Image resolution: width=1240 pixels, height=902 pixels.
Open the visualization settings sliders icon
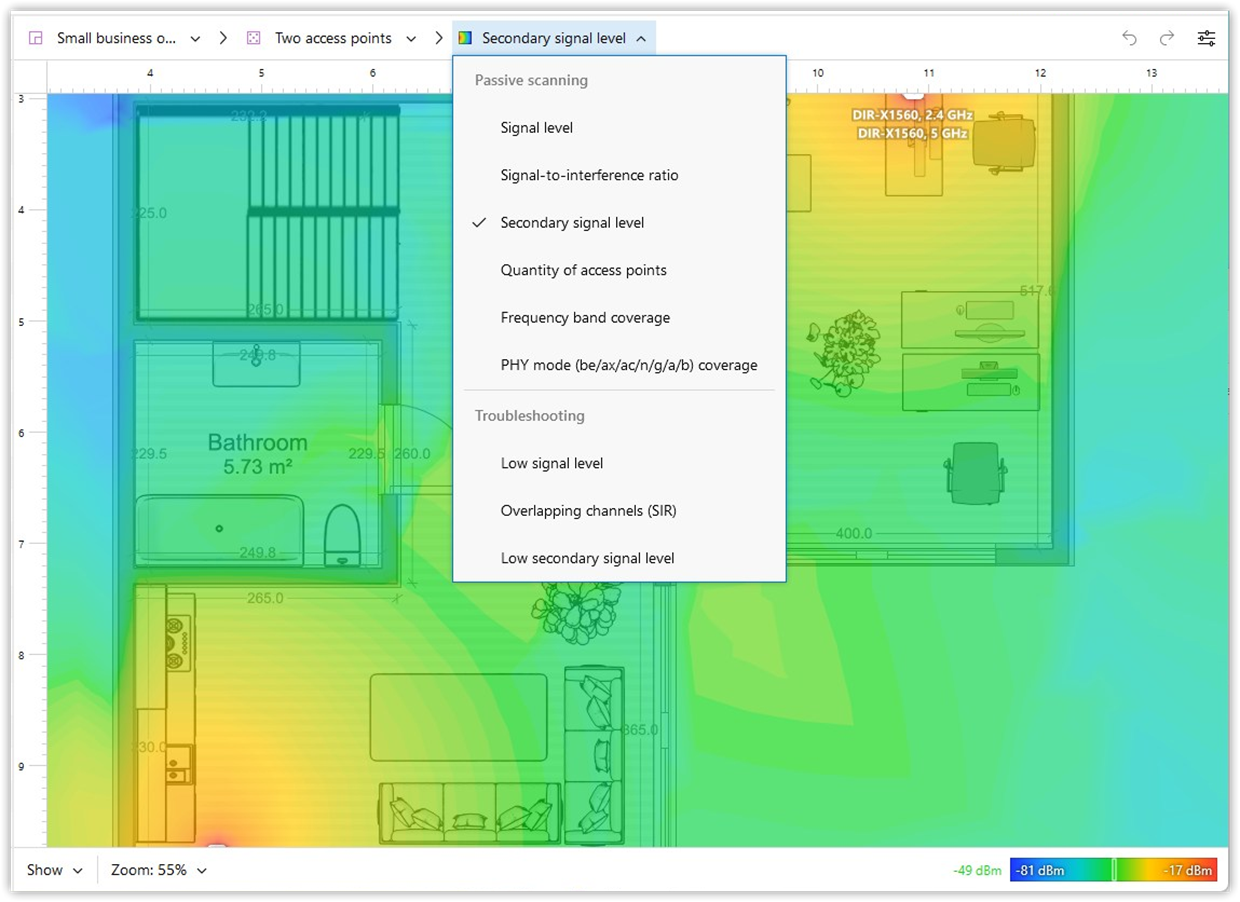click(1206, 38)
